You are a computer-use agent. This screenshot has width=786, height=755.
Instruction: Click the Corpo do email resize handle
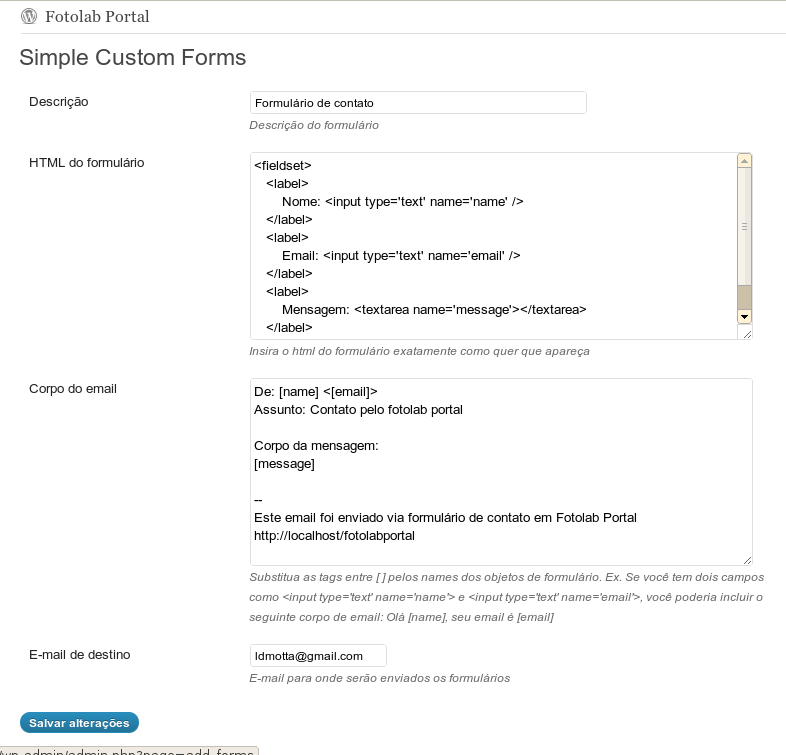[747, 560]
